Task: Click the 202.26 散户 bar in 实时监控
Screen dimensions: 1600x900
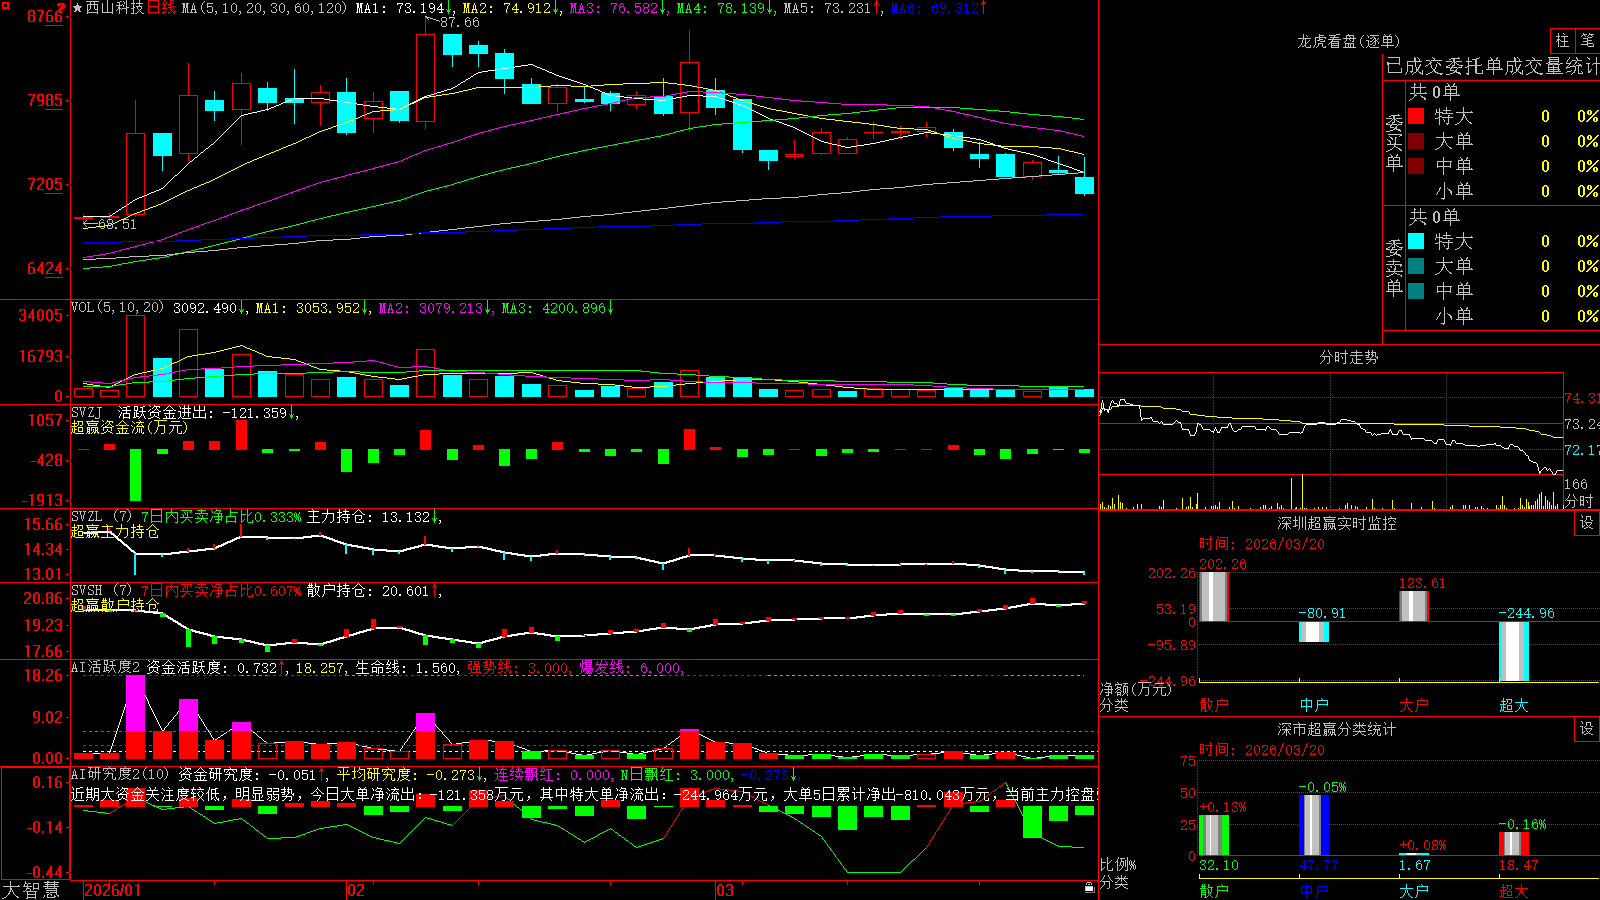Action: (1213, 596)
